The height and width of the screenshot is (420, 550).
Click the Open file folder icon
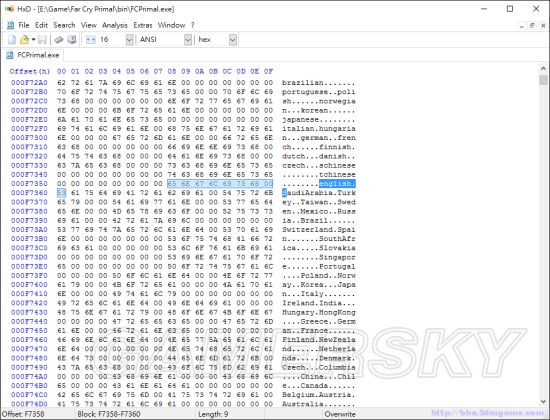tap(24, 40)
